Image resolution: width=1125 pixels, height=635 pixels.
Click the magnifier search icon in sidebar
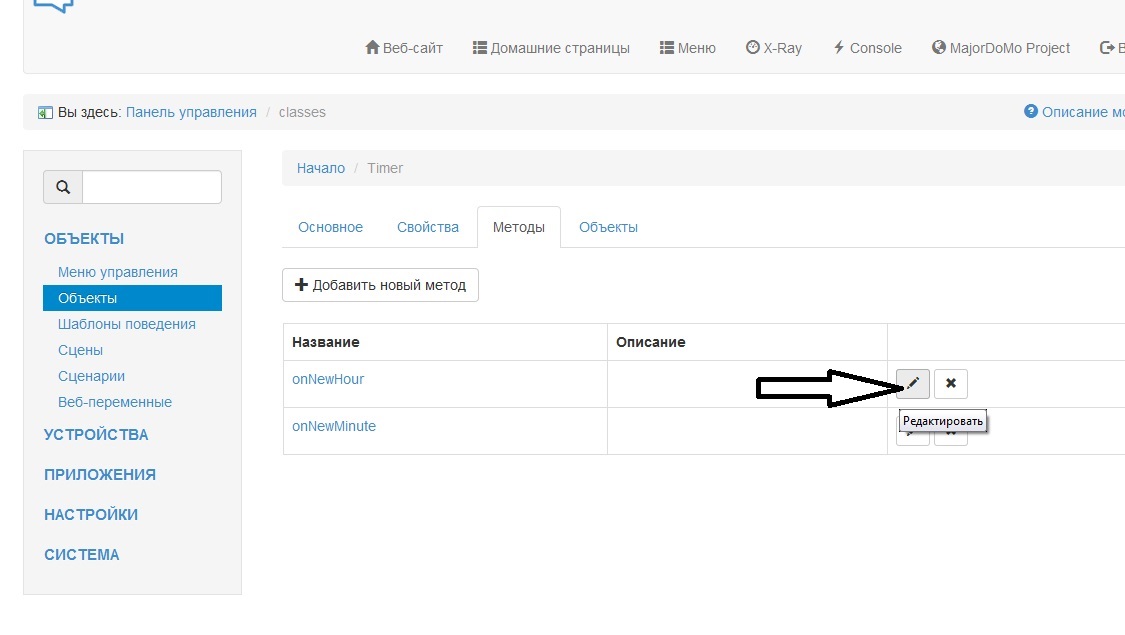63,187
